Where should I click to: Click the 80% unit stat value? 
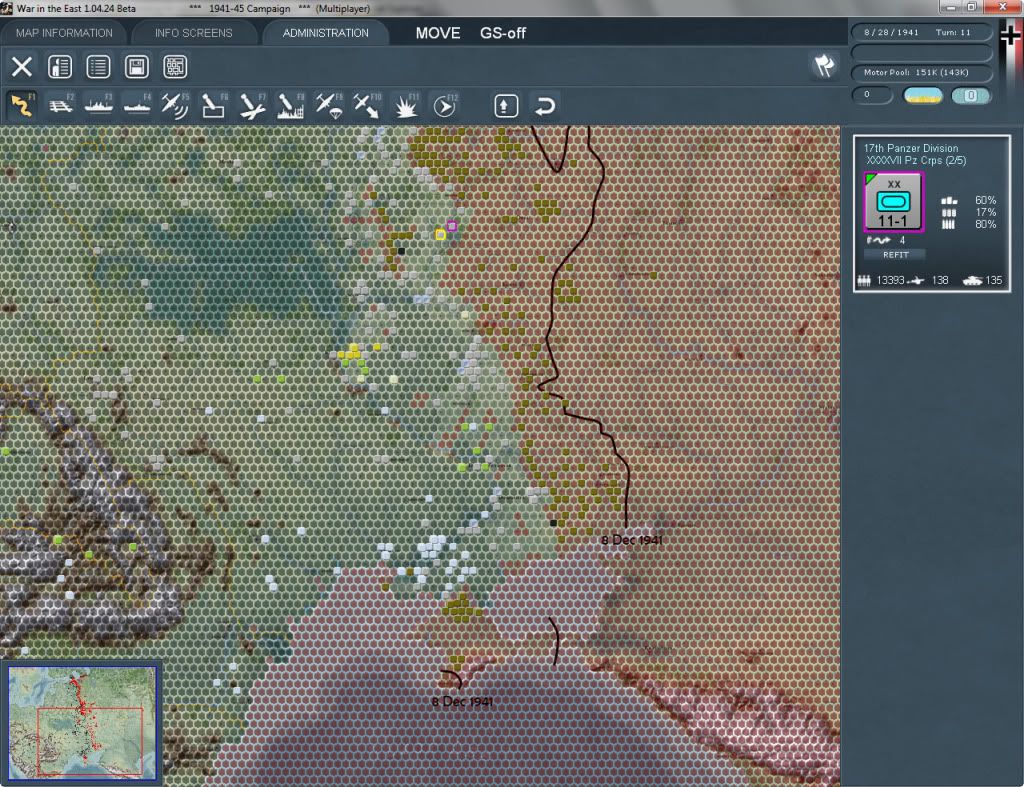coord(985,225)
